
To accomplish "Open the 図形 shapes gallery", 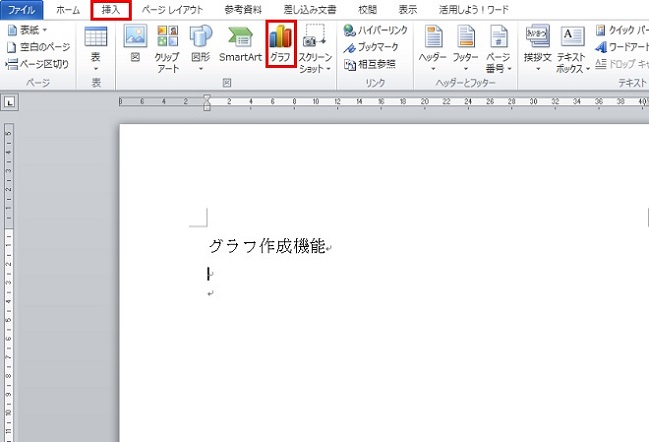I will 200,48.
